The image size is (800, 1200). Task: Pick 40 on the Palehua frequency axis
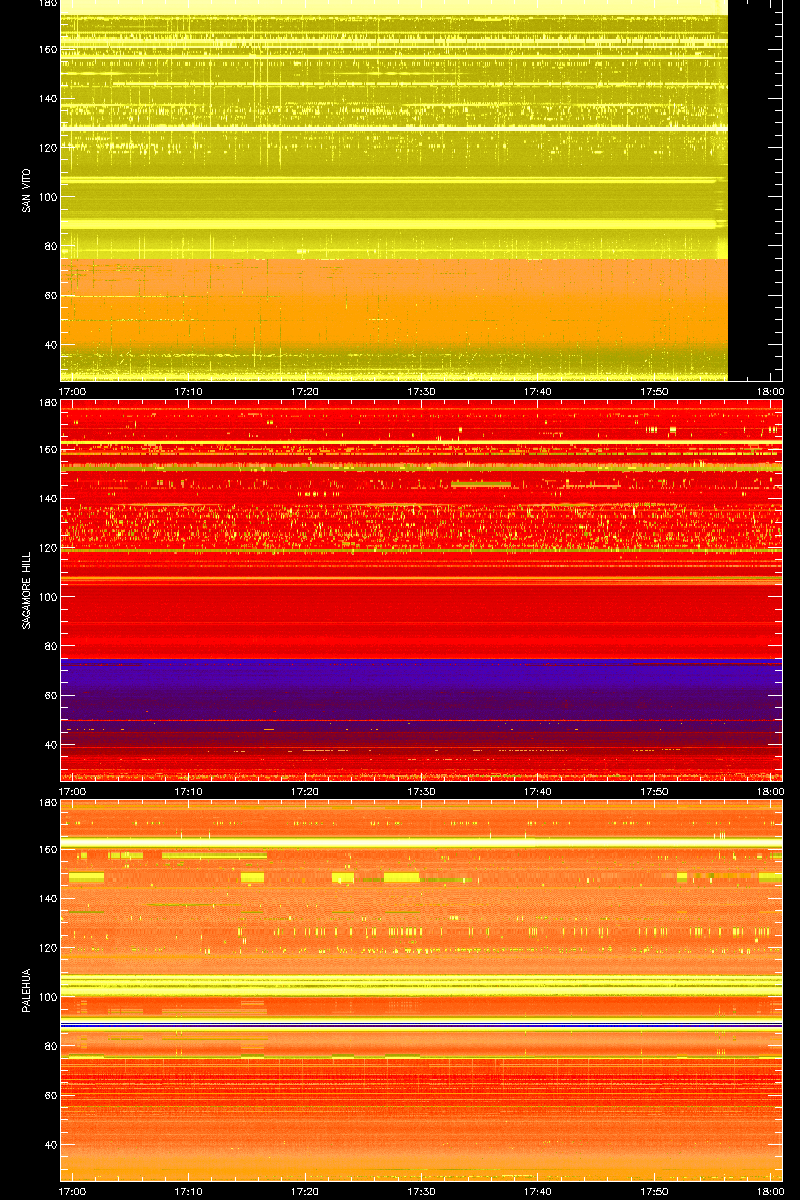49,1144
